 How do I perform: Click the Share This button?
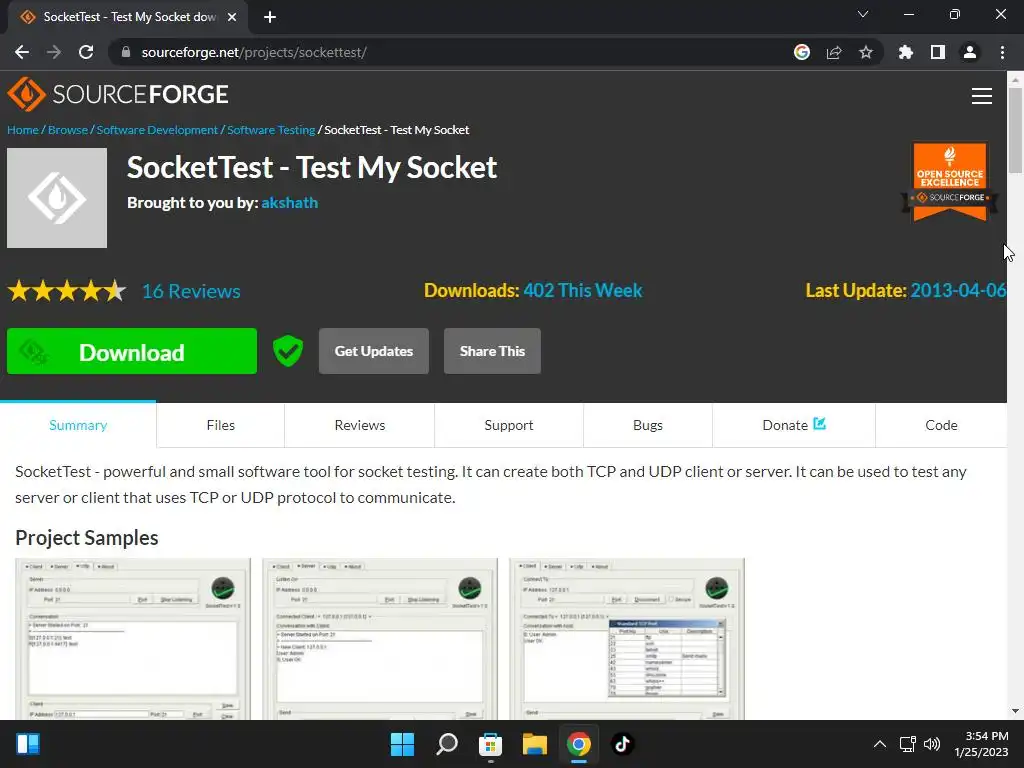[492, 351]
